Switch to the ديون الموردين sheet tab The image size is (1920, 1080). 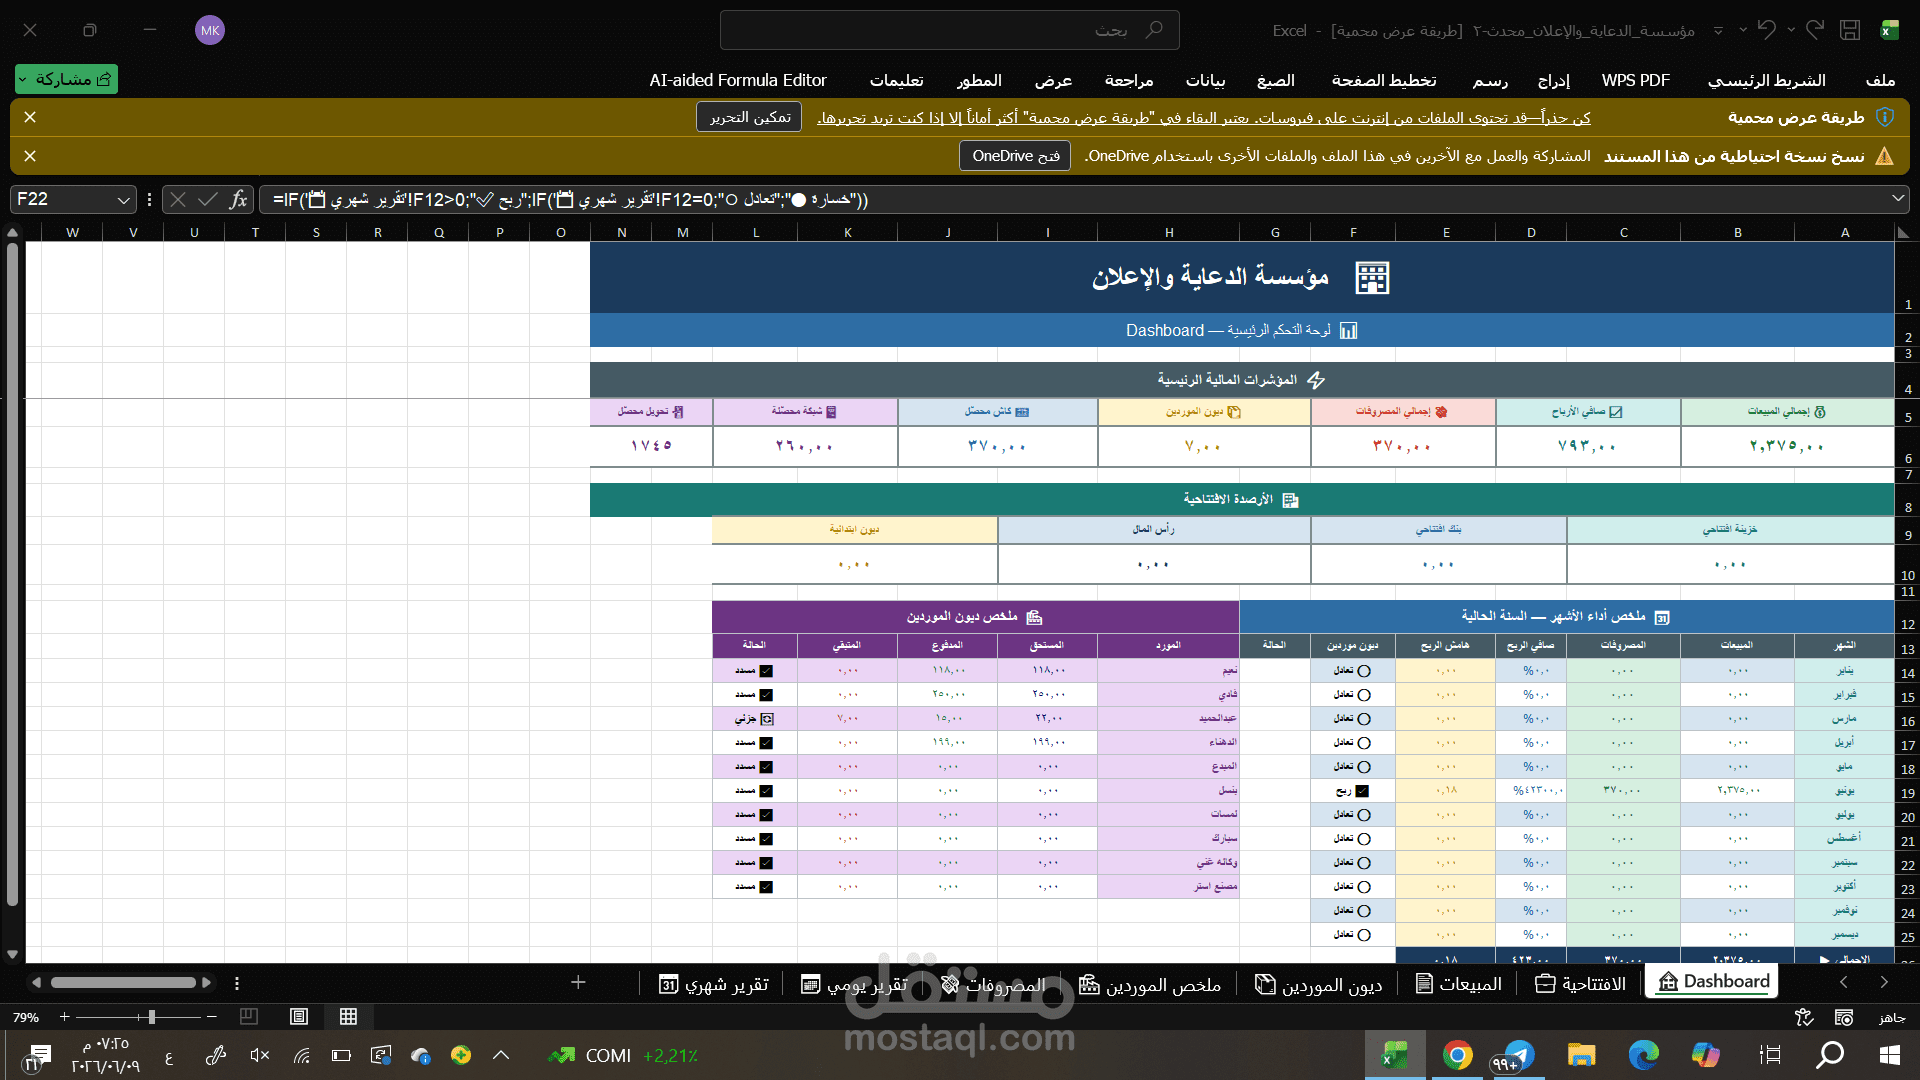click(x=1319, y=984)
